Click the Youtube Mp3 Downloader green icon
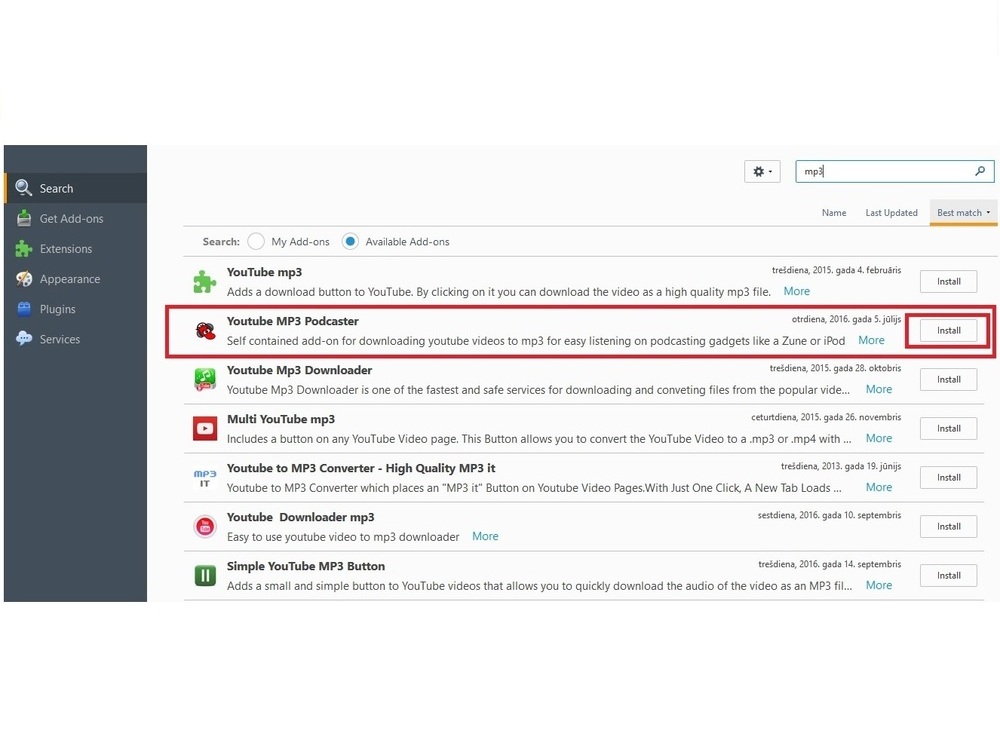The image size is (1000, 750). point(205,379)
